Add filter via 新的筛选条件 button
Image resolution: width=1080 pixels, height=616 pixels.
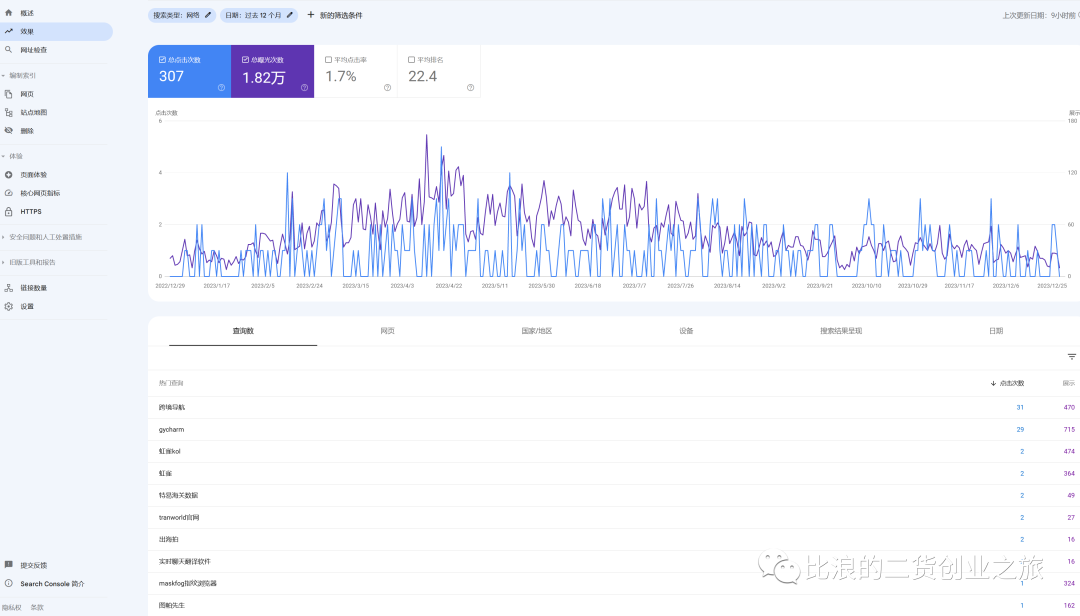tap(334, 15)
